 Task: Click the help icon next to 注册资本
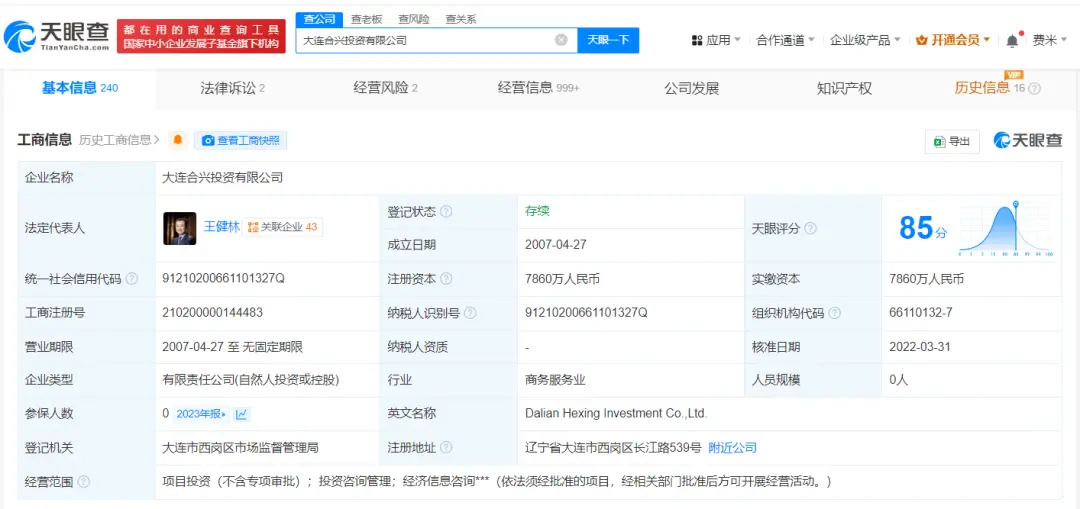tap(446, 279)
